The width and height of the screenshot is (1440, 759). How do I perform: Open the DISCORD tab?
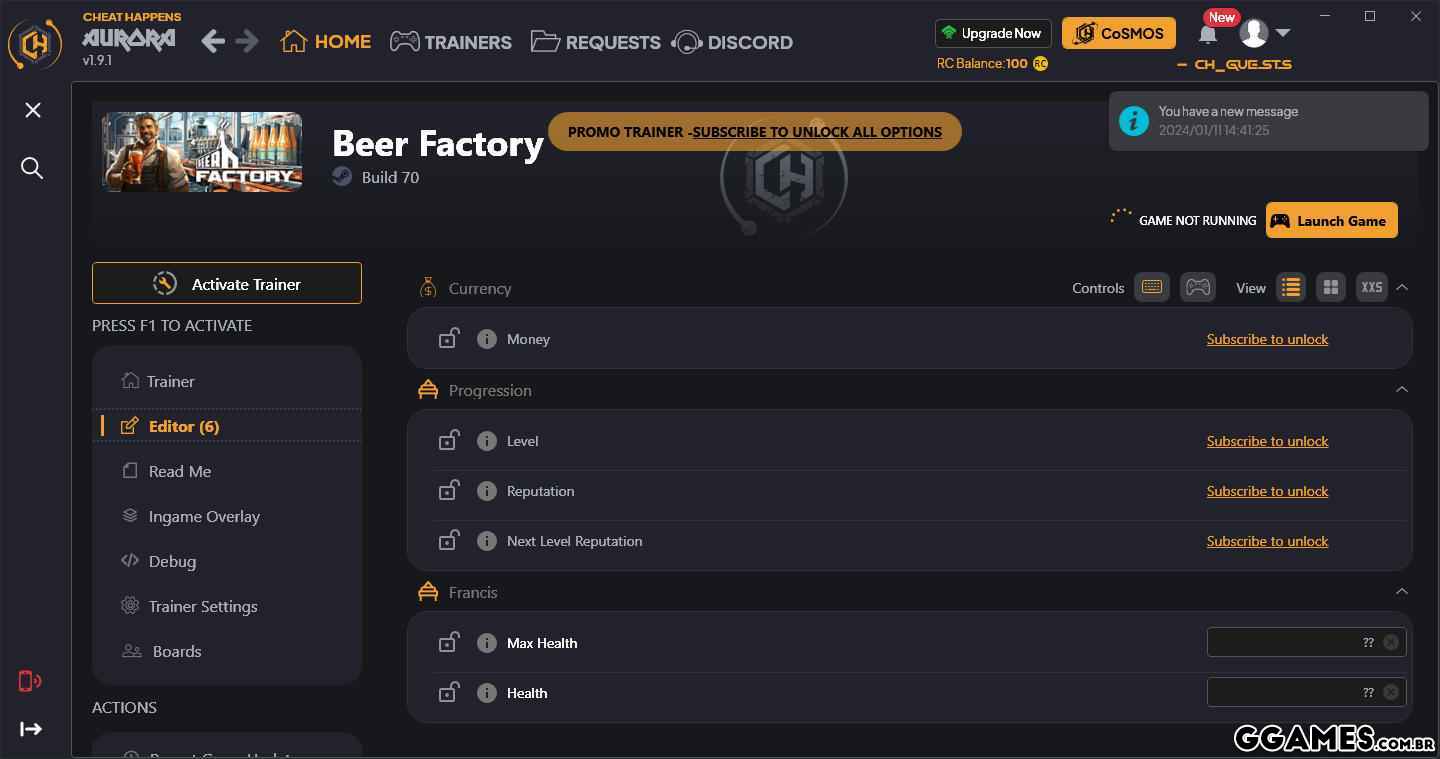[x=733, y=42]
